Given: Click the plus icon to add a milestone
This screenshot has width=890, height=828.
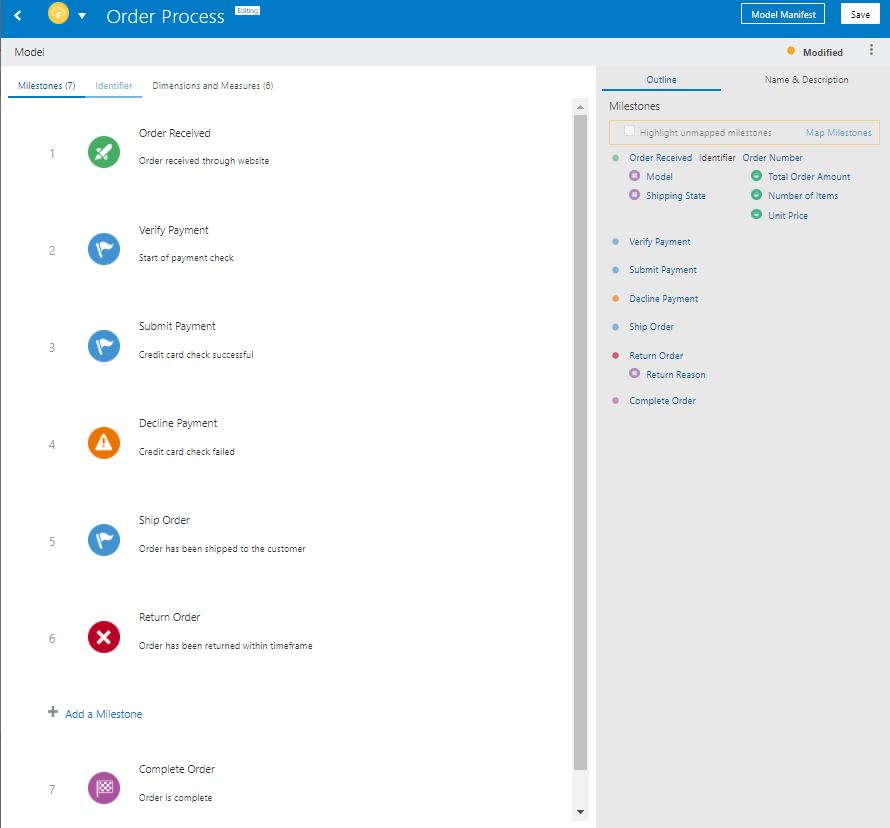Looking at the screenshot, I should [53, 713].
